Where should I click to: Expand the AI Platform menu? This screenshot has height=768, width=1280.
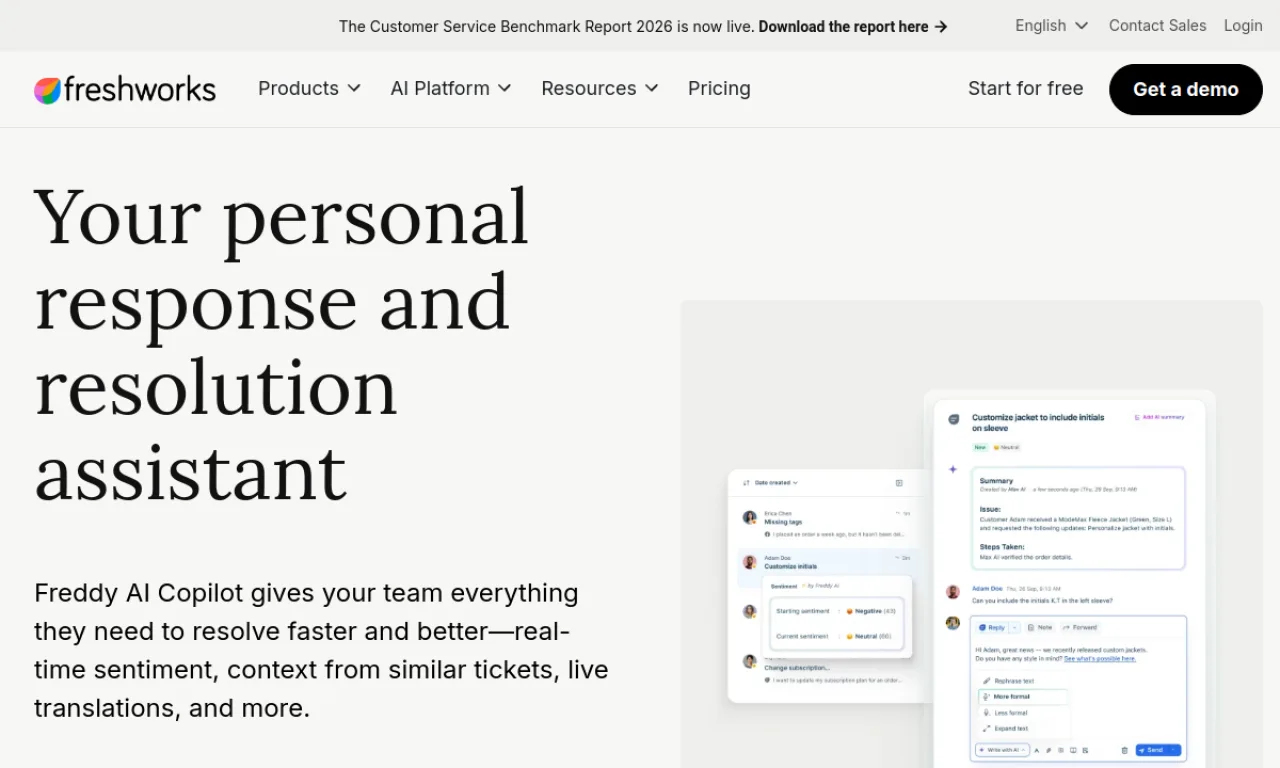[451, 89]
